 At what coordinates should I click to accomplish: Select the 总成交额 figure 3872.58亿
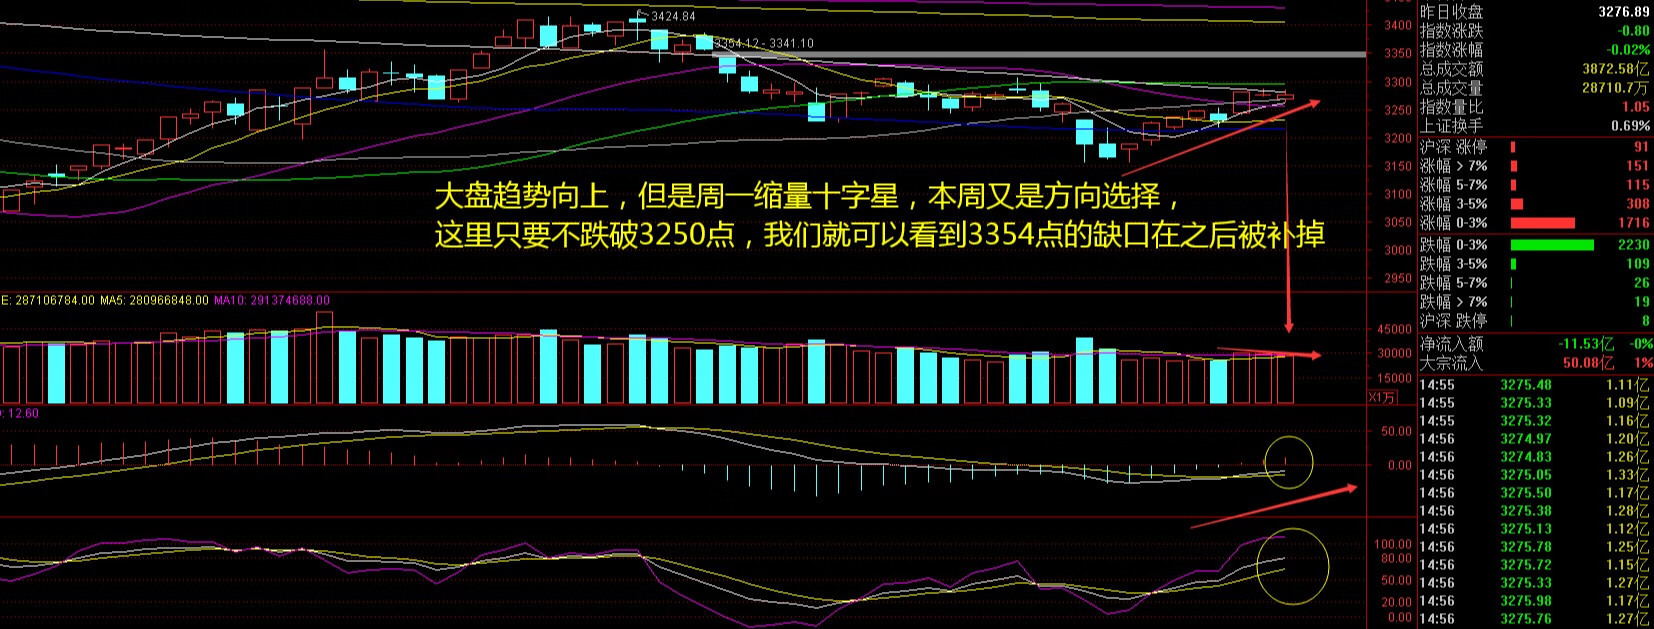click(x=1616, y=69)
